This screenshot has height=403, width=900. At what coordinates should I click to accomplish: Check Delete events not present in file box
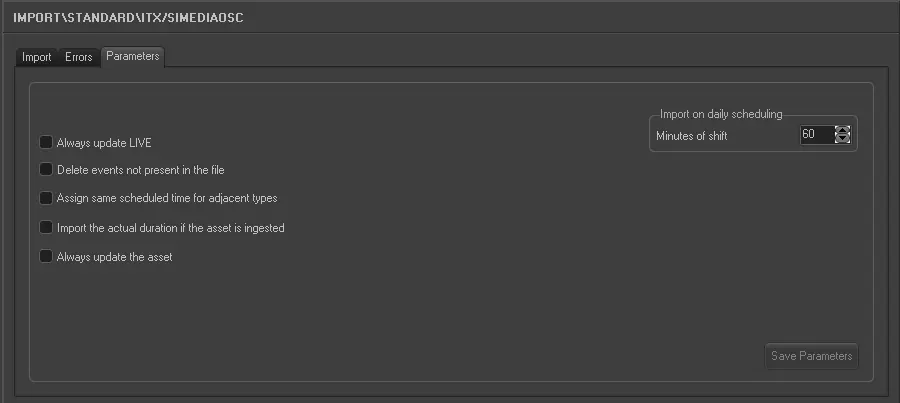pos(46,170)
